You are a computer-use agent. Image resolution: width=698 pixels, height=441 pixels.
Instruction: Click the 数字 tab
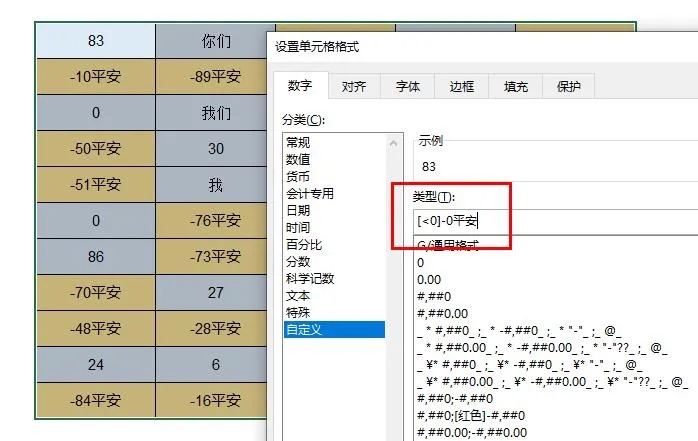[x=300, y=87]
